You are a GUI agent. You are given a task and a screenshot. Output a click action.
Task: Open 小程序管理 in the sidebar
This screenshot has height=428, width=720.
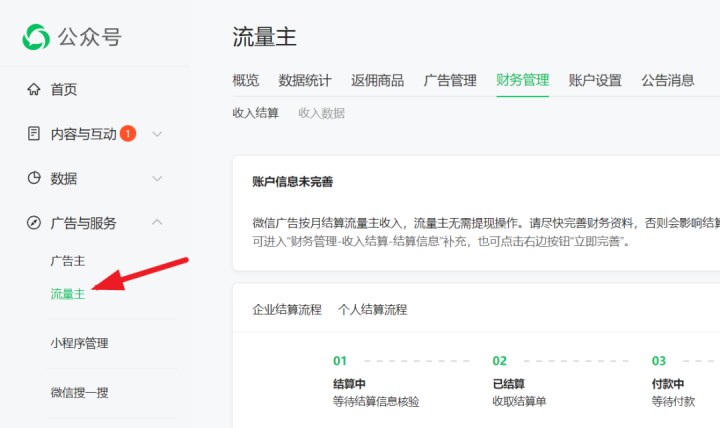[x=79, y=343]
